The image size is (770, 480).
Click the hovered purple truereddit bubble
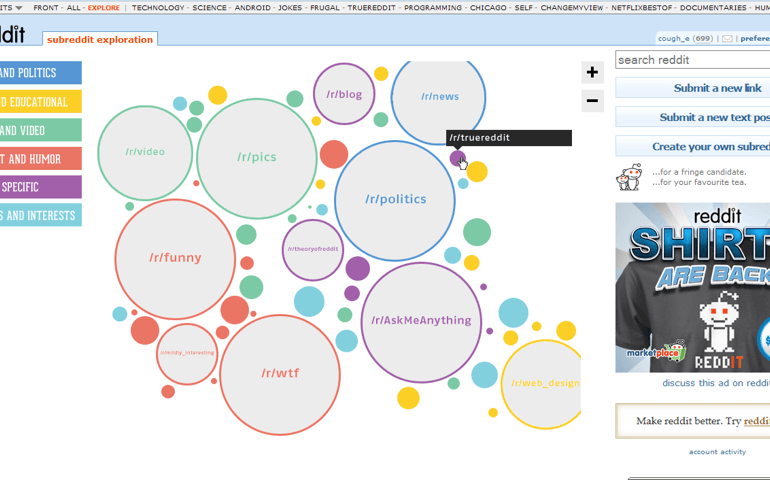(x=457, y=158)
